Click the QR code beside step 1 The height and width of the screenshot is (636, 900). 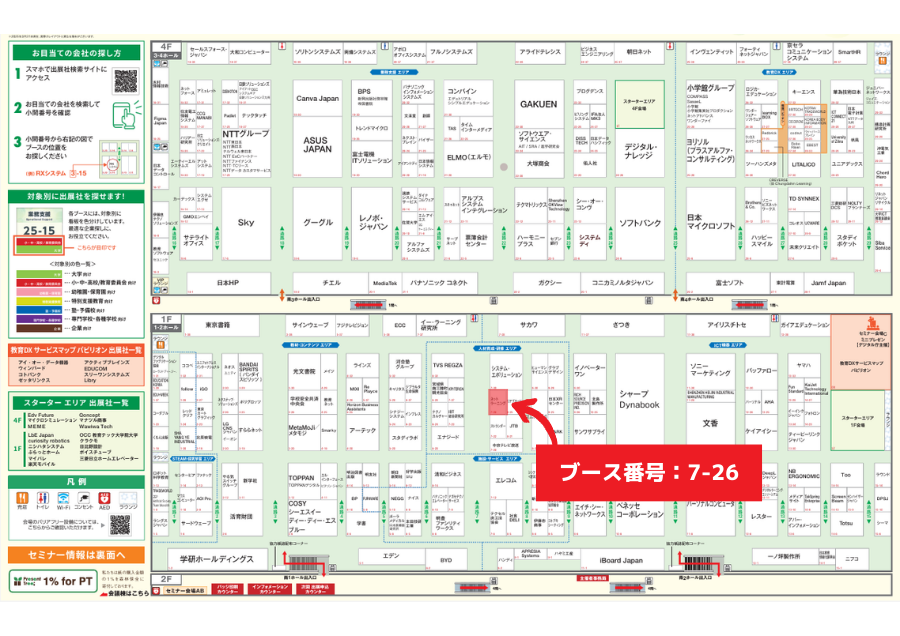tap(126, 80)
